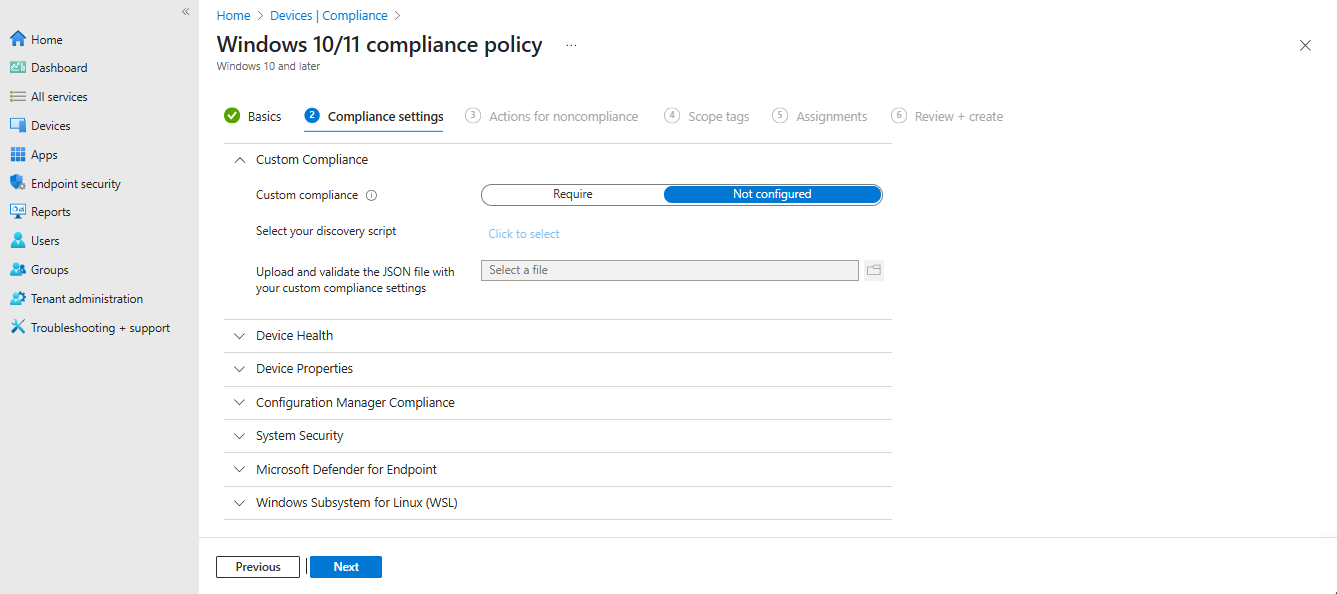Open the file browser for JSON upload

tap(873, 270)
